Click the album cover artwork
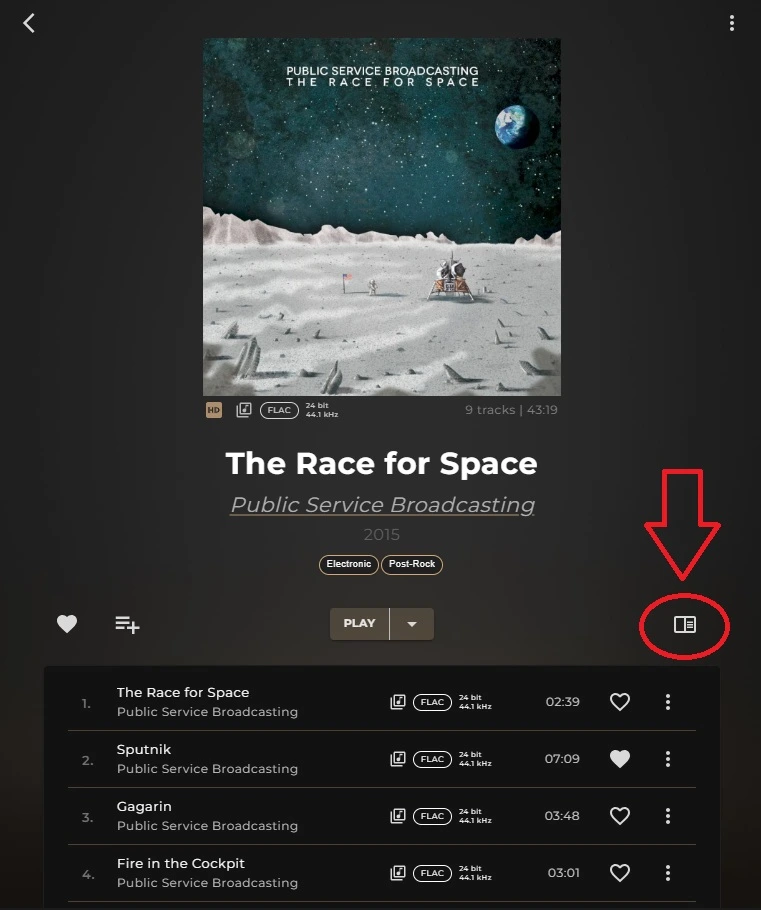This screenshot has height=910, width=761. click(381, 217)
